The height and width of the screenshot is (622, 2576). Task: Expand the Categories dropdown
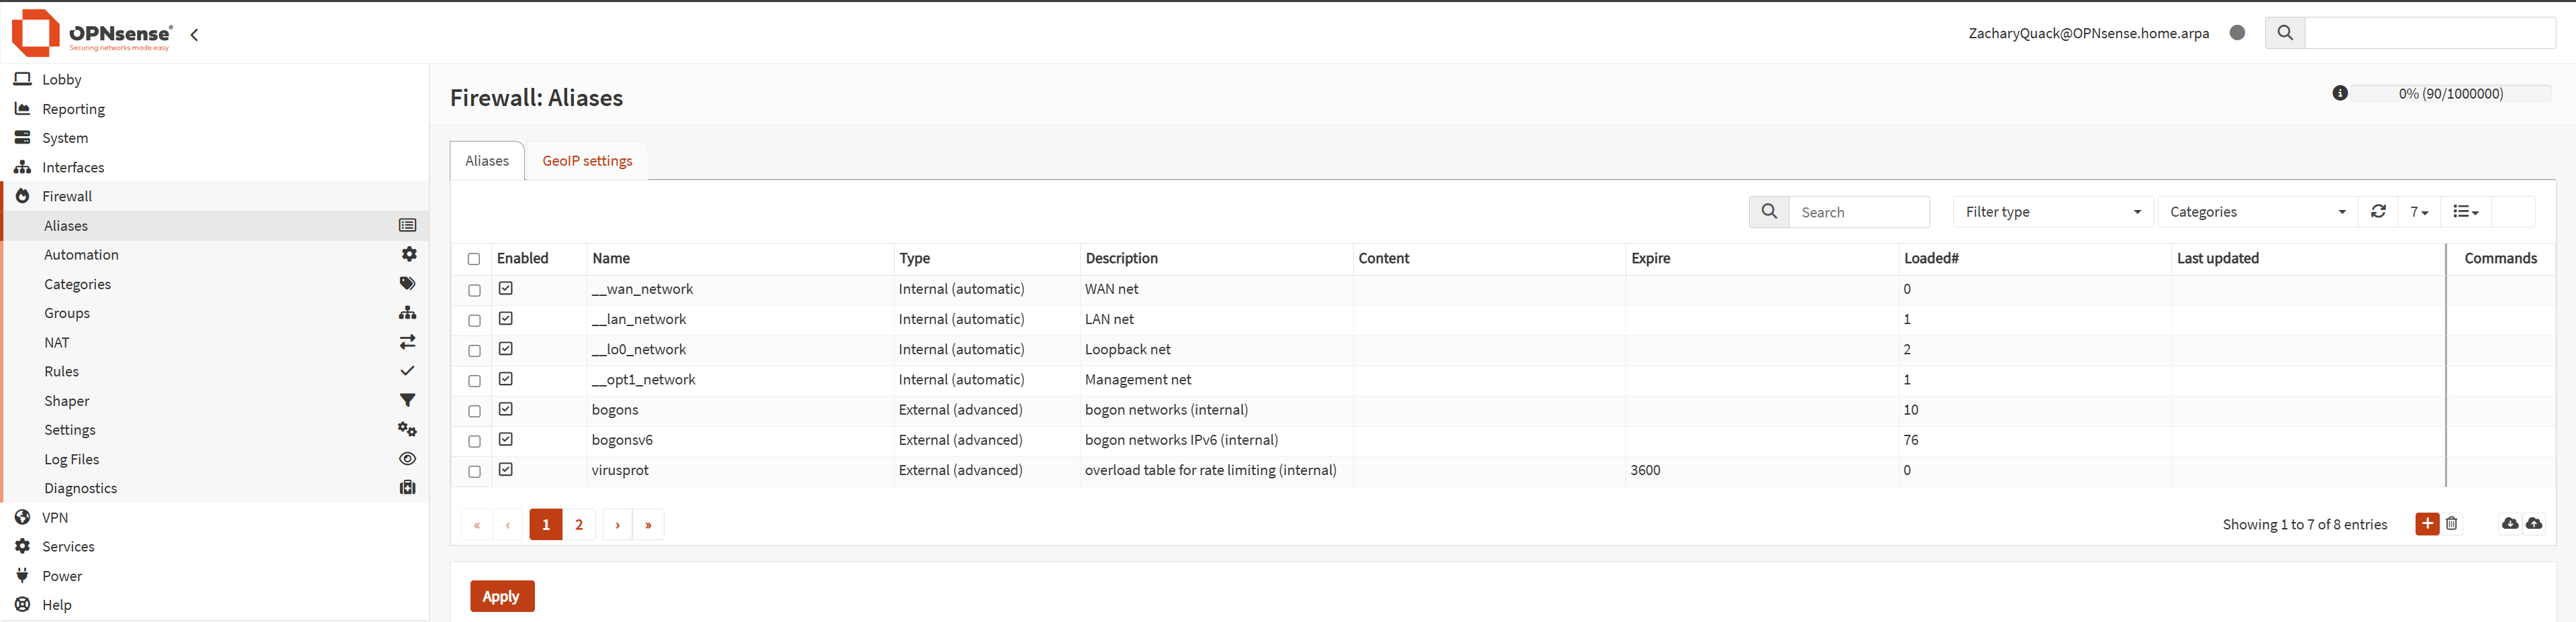point(2256,212)
